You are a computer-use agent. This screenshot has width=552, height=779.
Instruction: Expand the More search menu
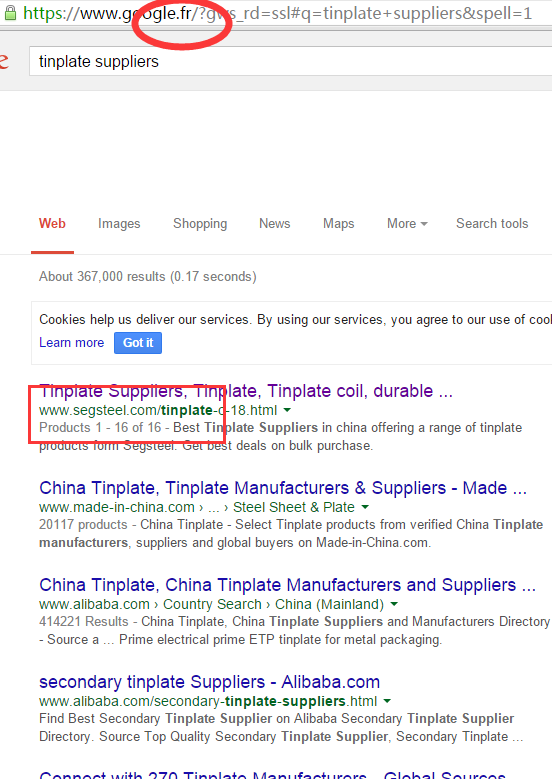[x=407, y=224]
